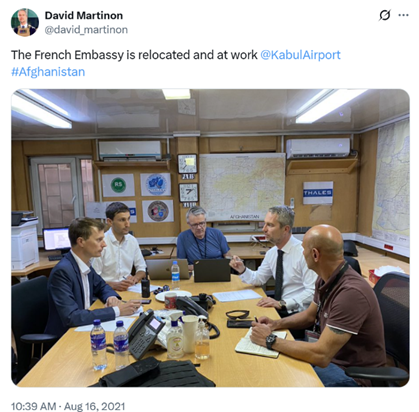Click the 10:39 AM timestamp

[34, 406]
